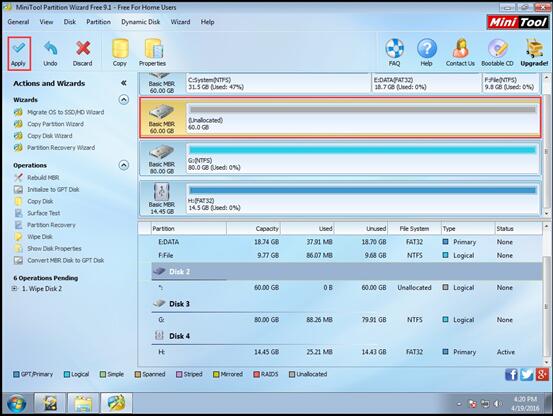Screen dimensions: 553x416
Task: Sort by the File System column header
Action: pos(414,228)
